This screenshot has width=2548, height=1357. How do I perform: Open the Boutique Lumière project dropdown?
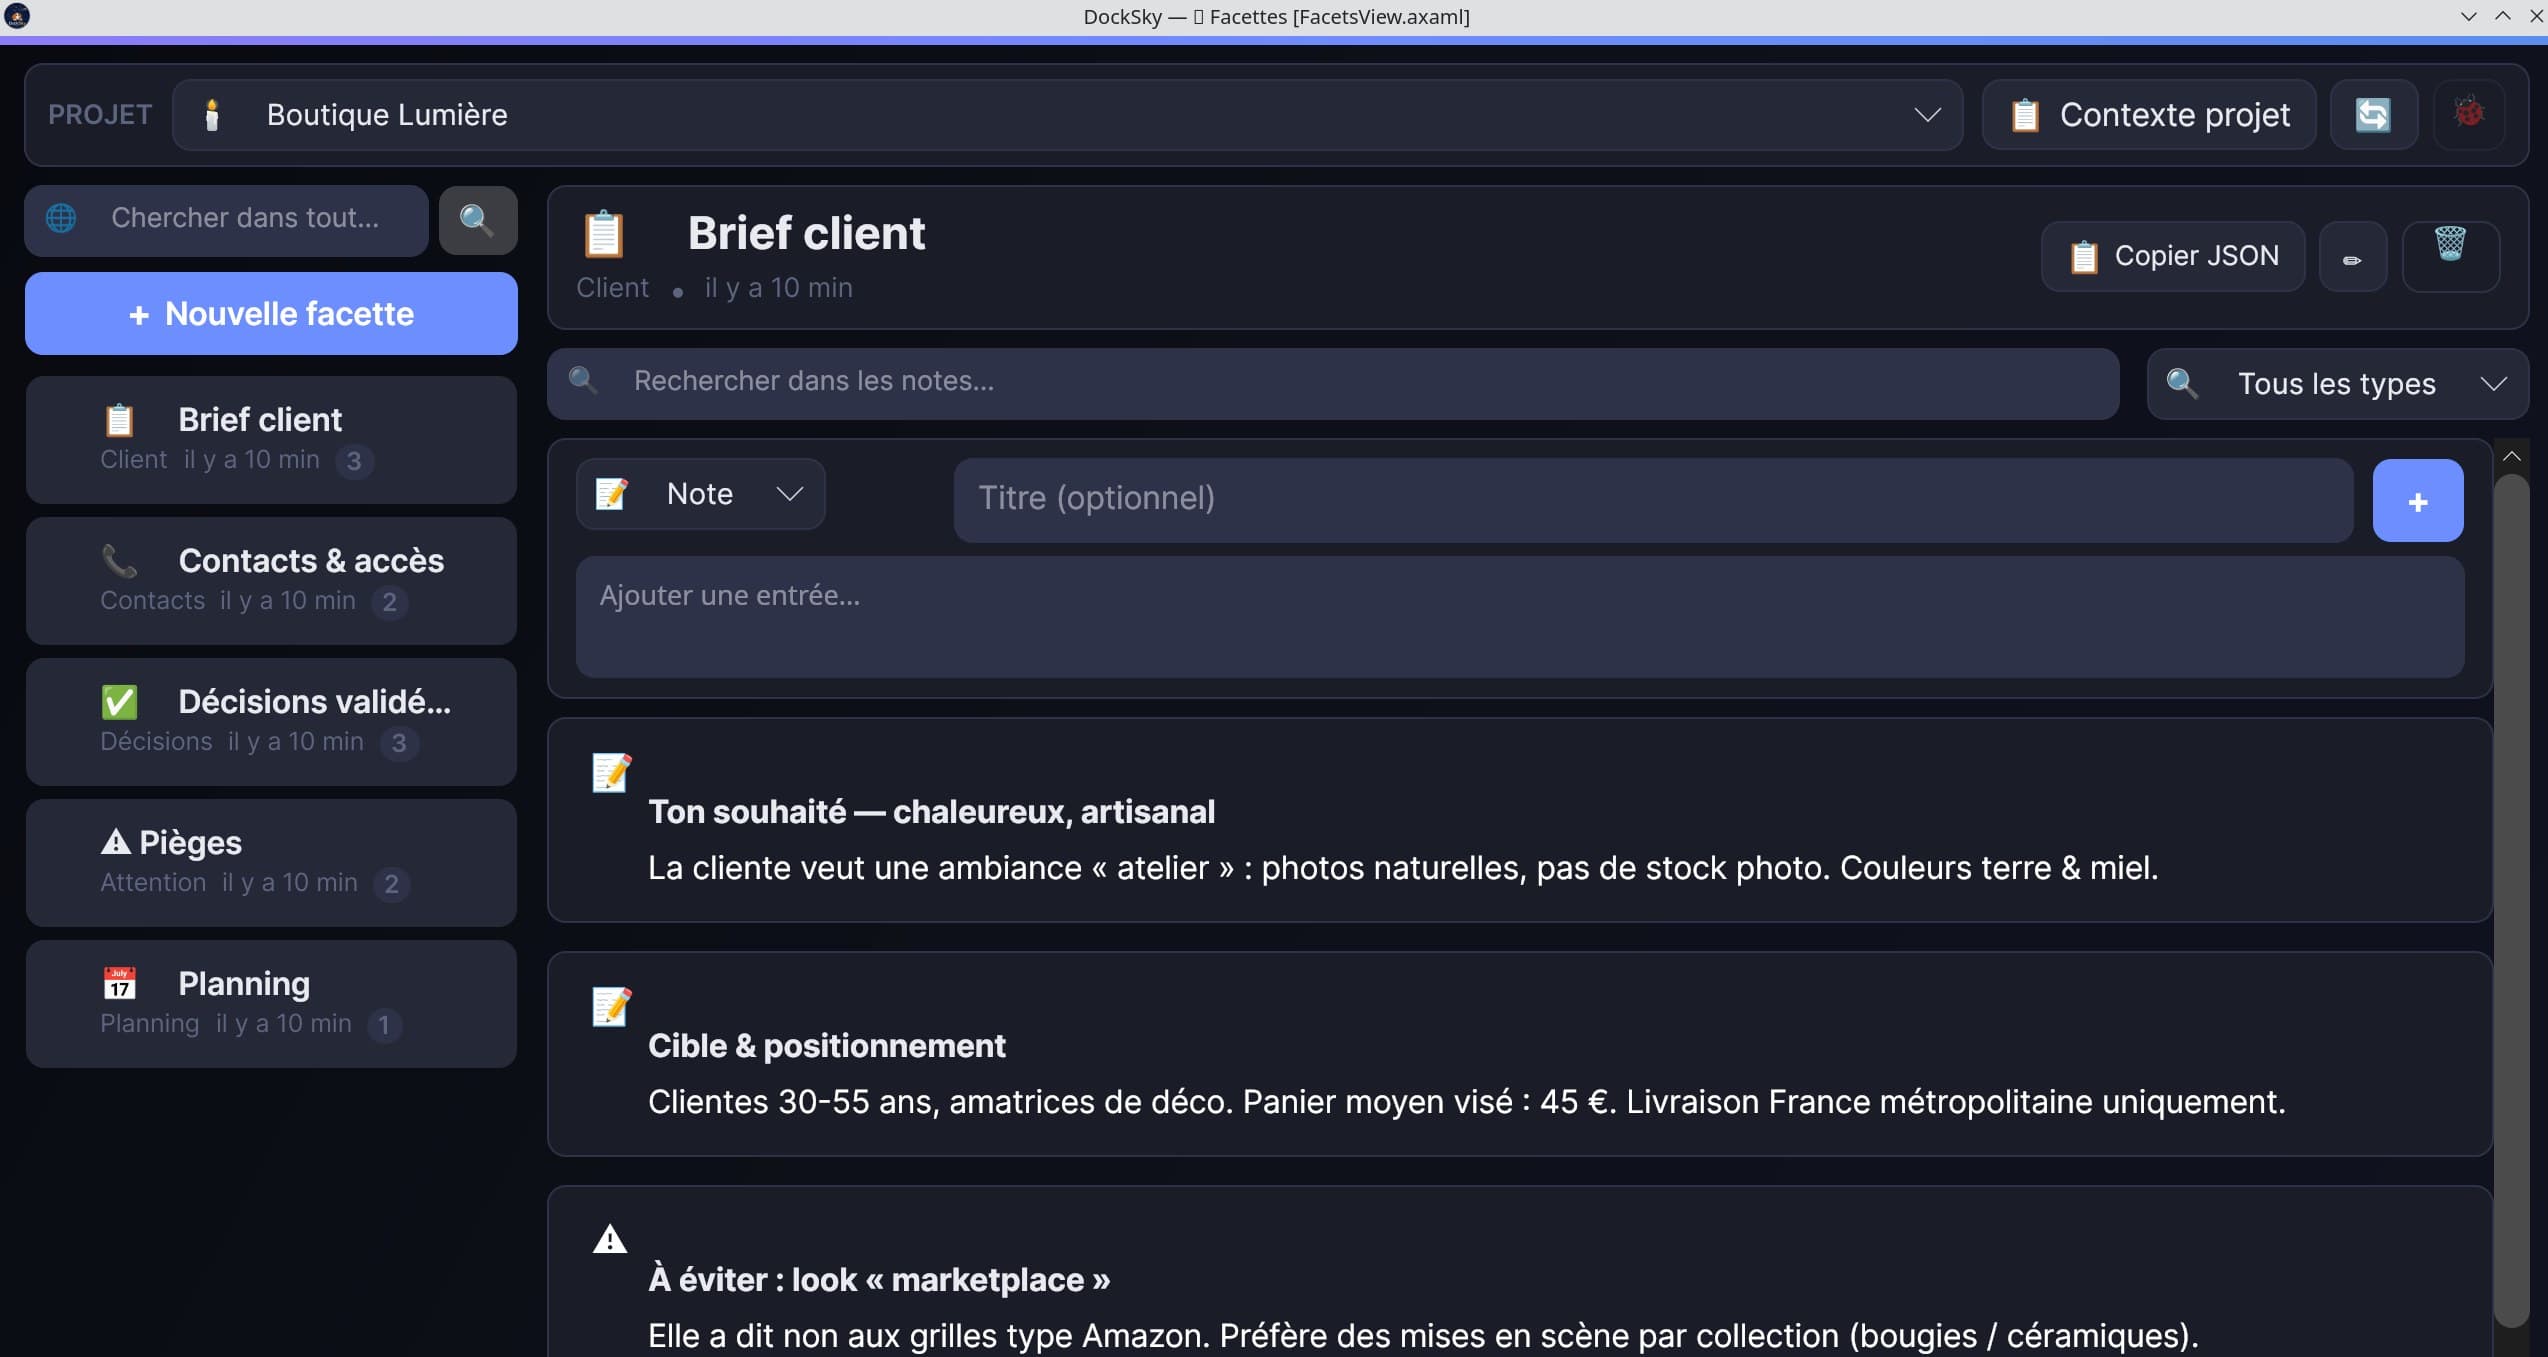(1067, 115)
